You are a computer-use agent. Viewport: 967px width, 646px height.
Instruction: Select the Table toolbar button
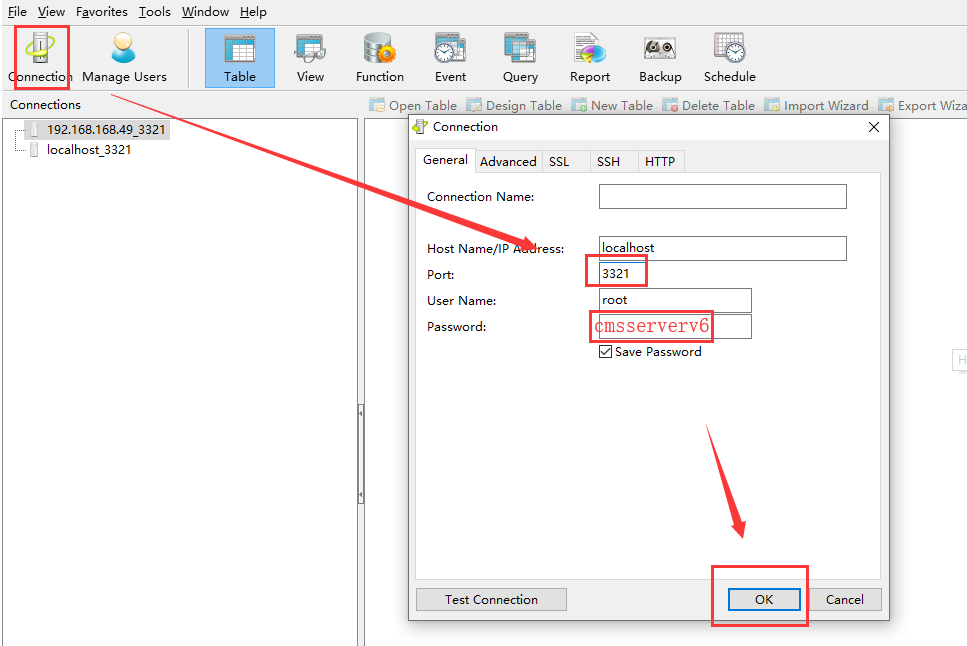click(x=240, y=58)
